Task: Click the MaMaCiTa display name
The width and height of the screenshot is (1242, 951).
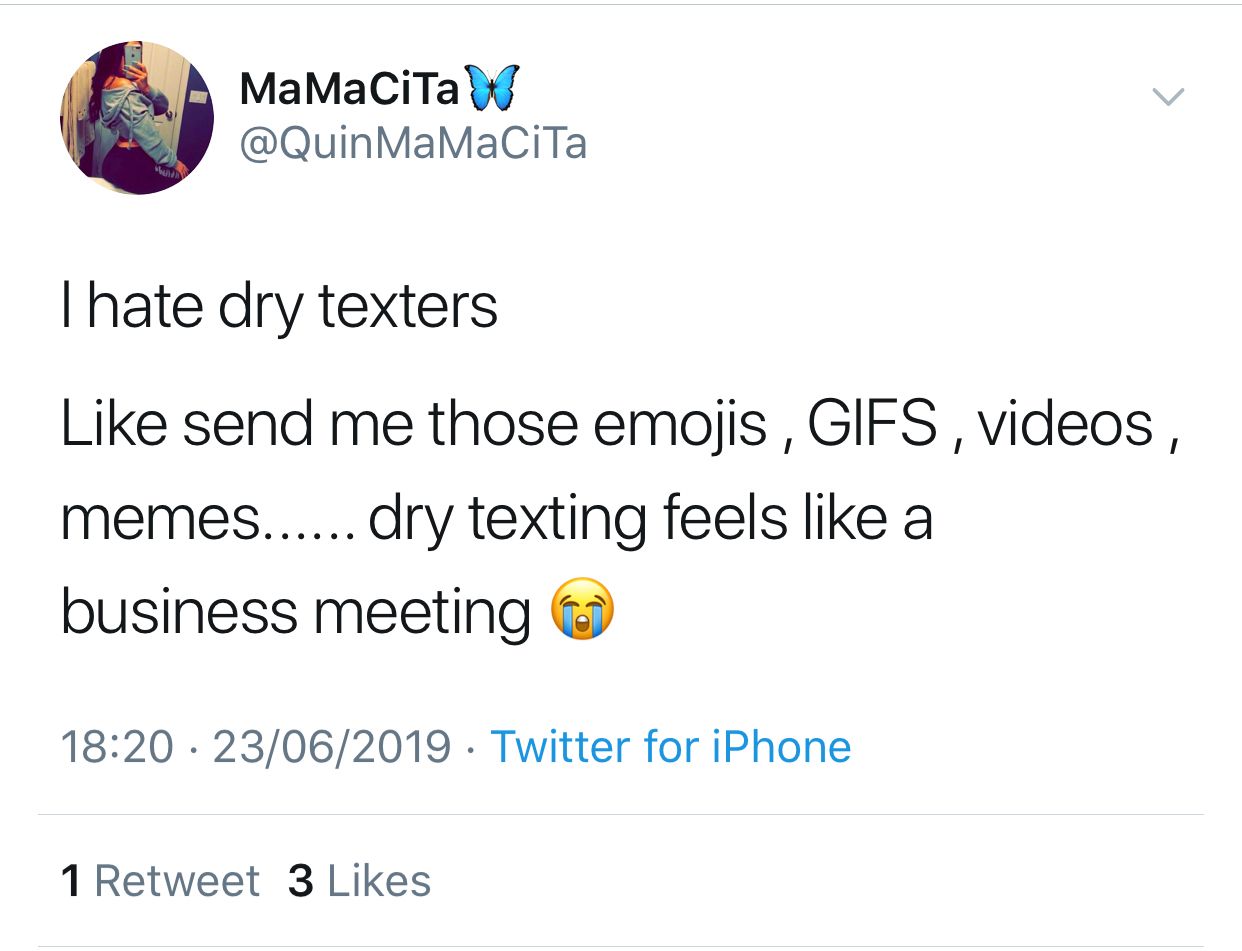Action: pos(350,90)
